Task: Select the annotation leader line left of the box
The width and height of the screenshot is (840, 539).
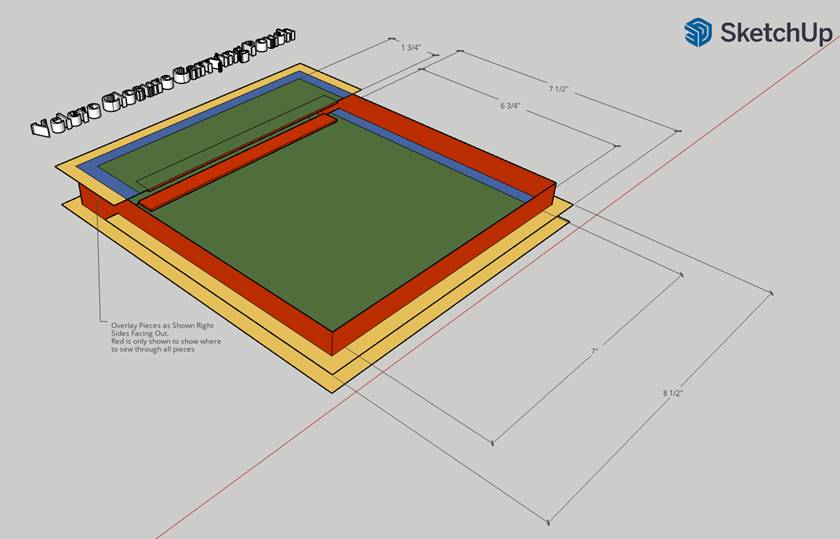Action: (98, 270)
